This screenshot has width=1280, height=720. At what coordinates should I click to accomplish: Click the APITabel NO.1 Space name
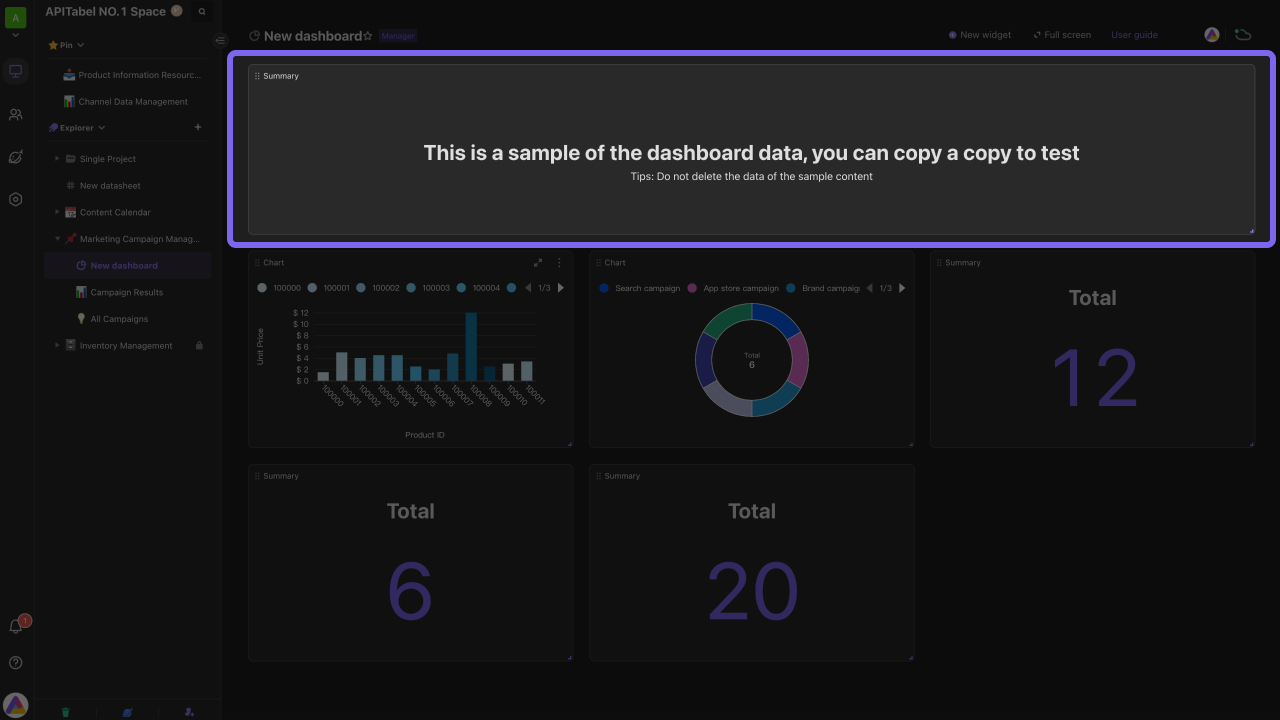[105, 11]
